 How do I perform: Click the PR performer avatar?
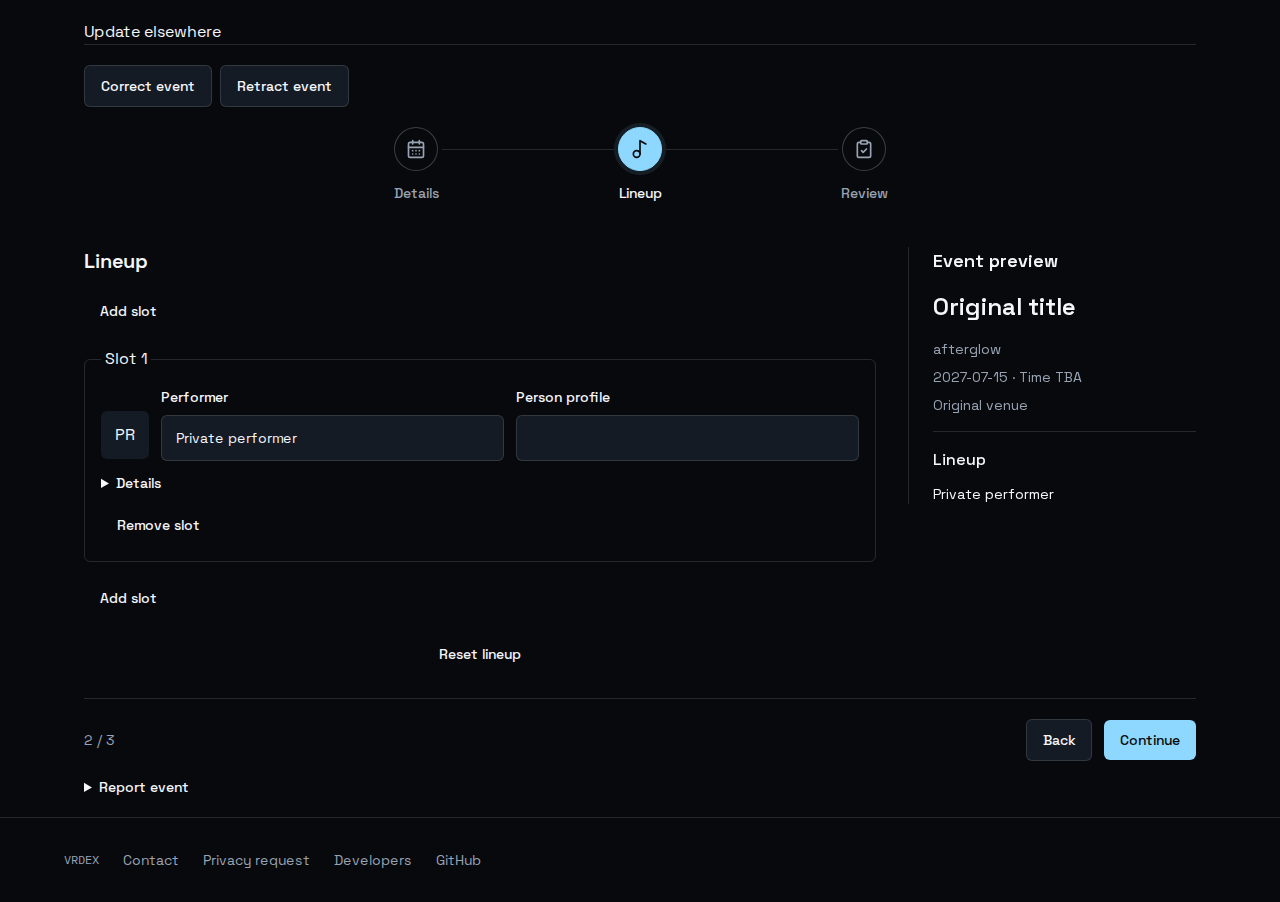pyautogui.click(x=125, y=435)
